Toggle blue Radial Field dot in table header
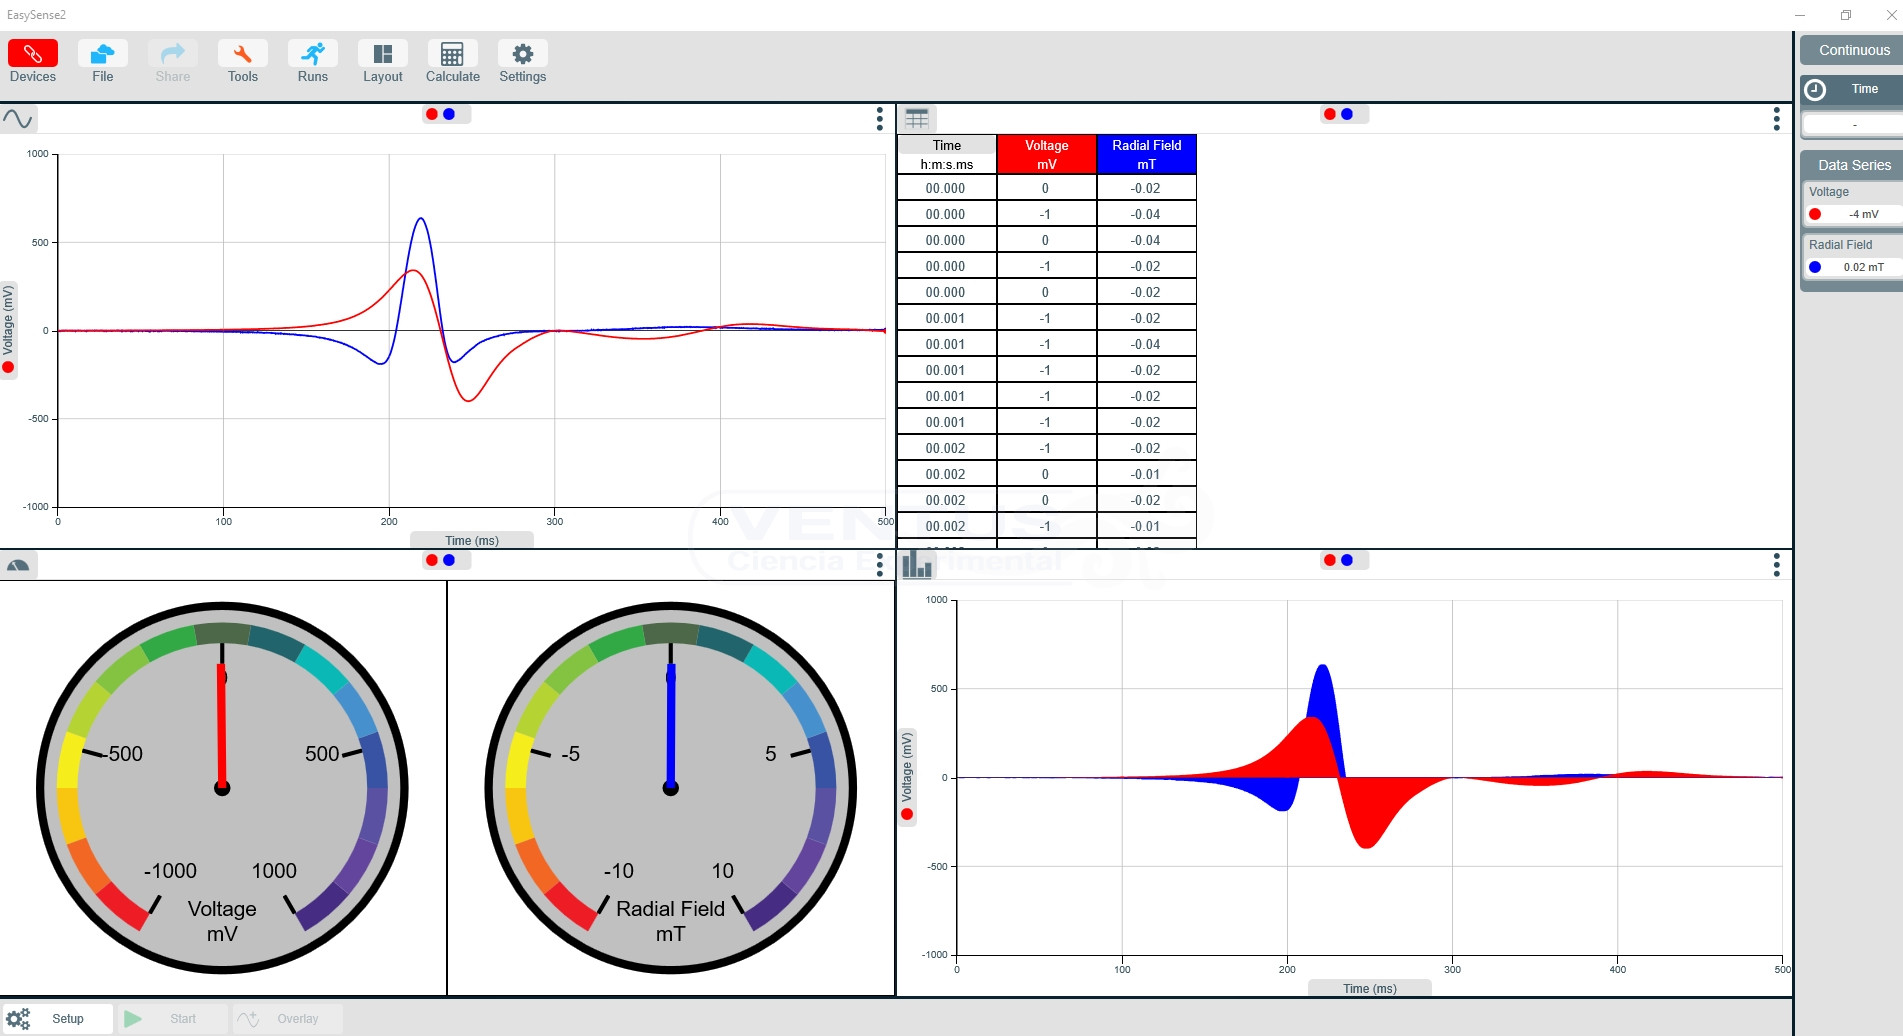 tap(1347, 114)
